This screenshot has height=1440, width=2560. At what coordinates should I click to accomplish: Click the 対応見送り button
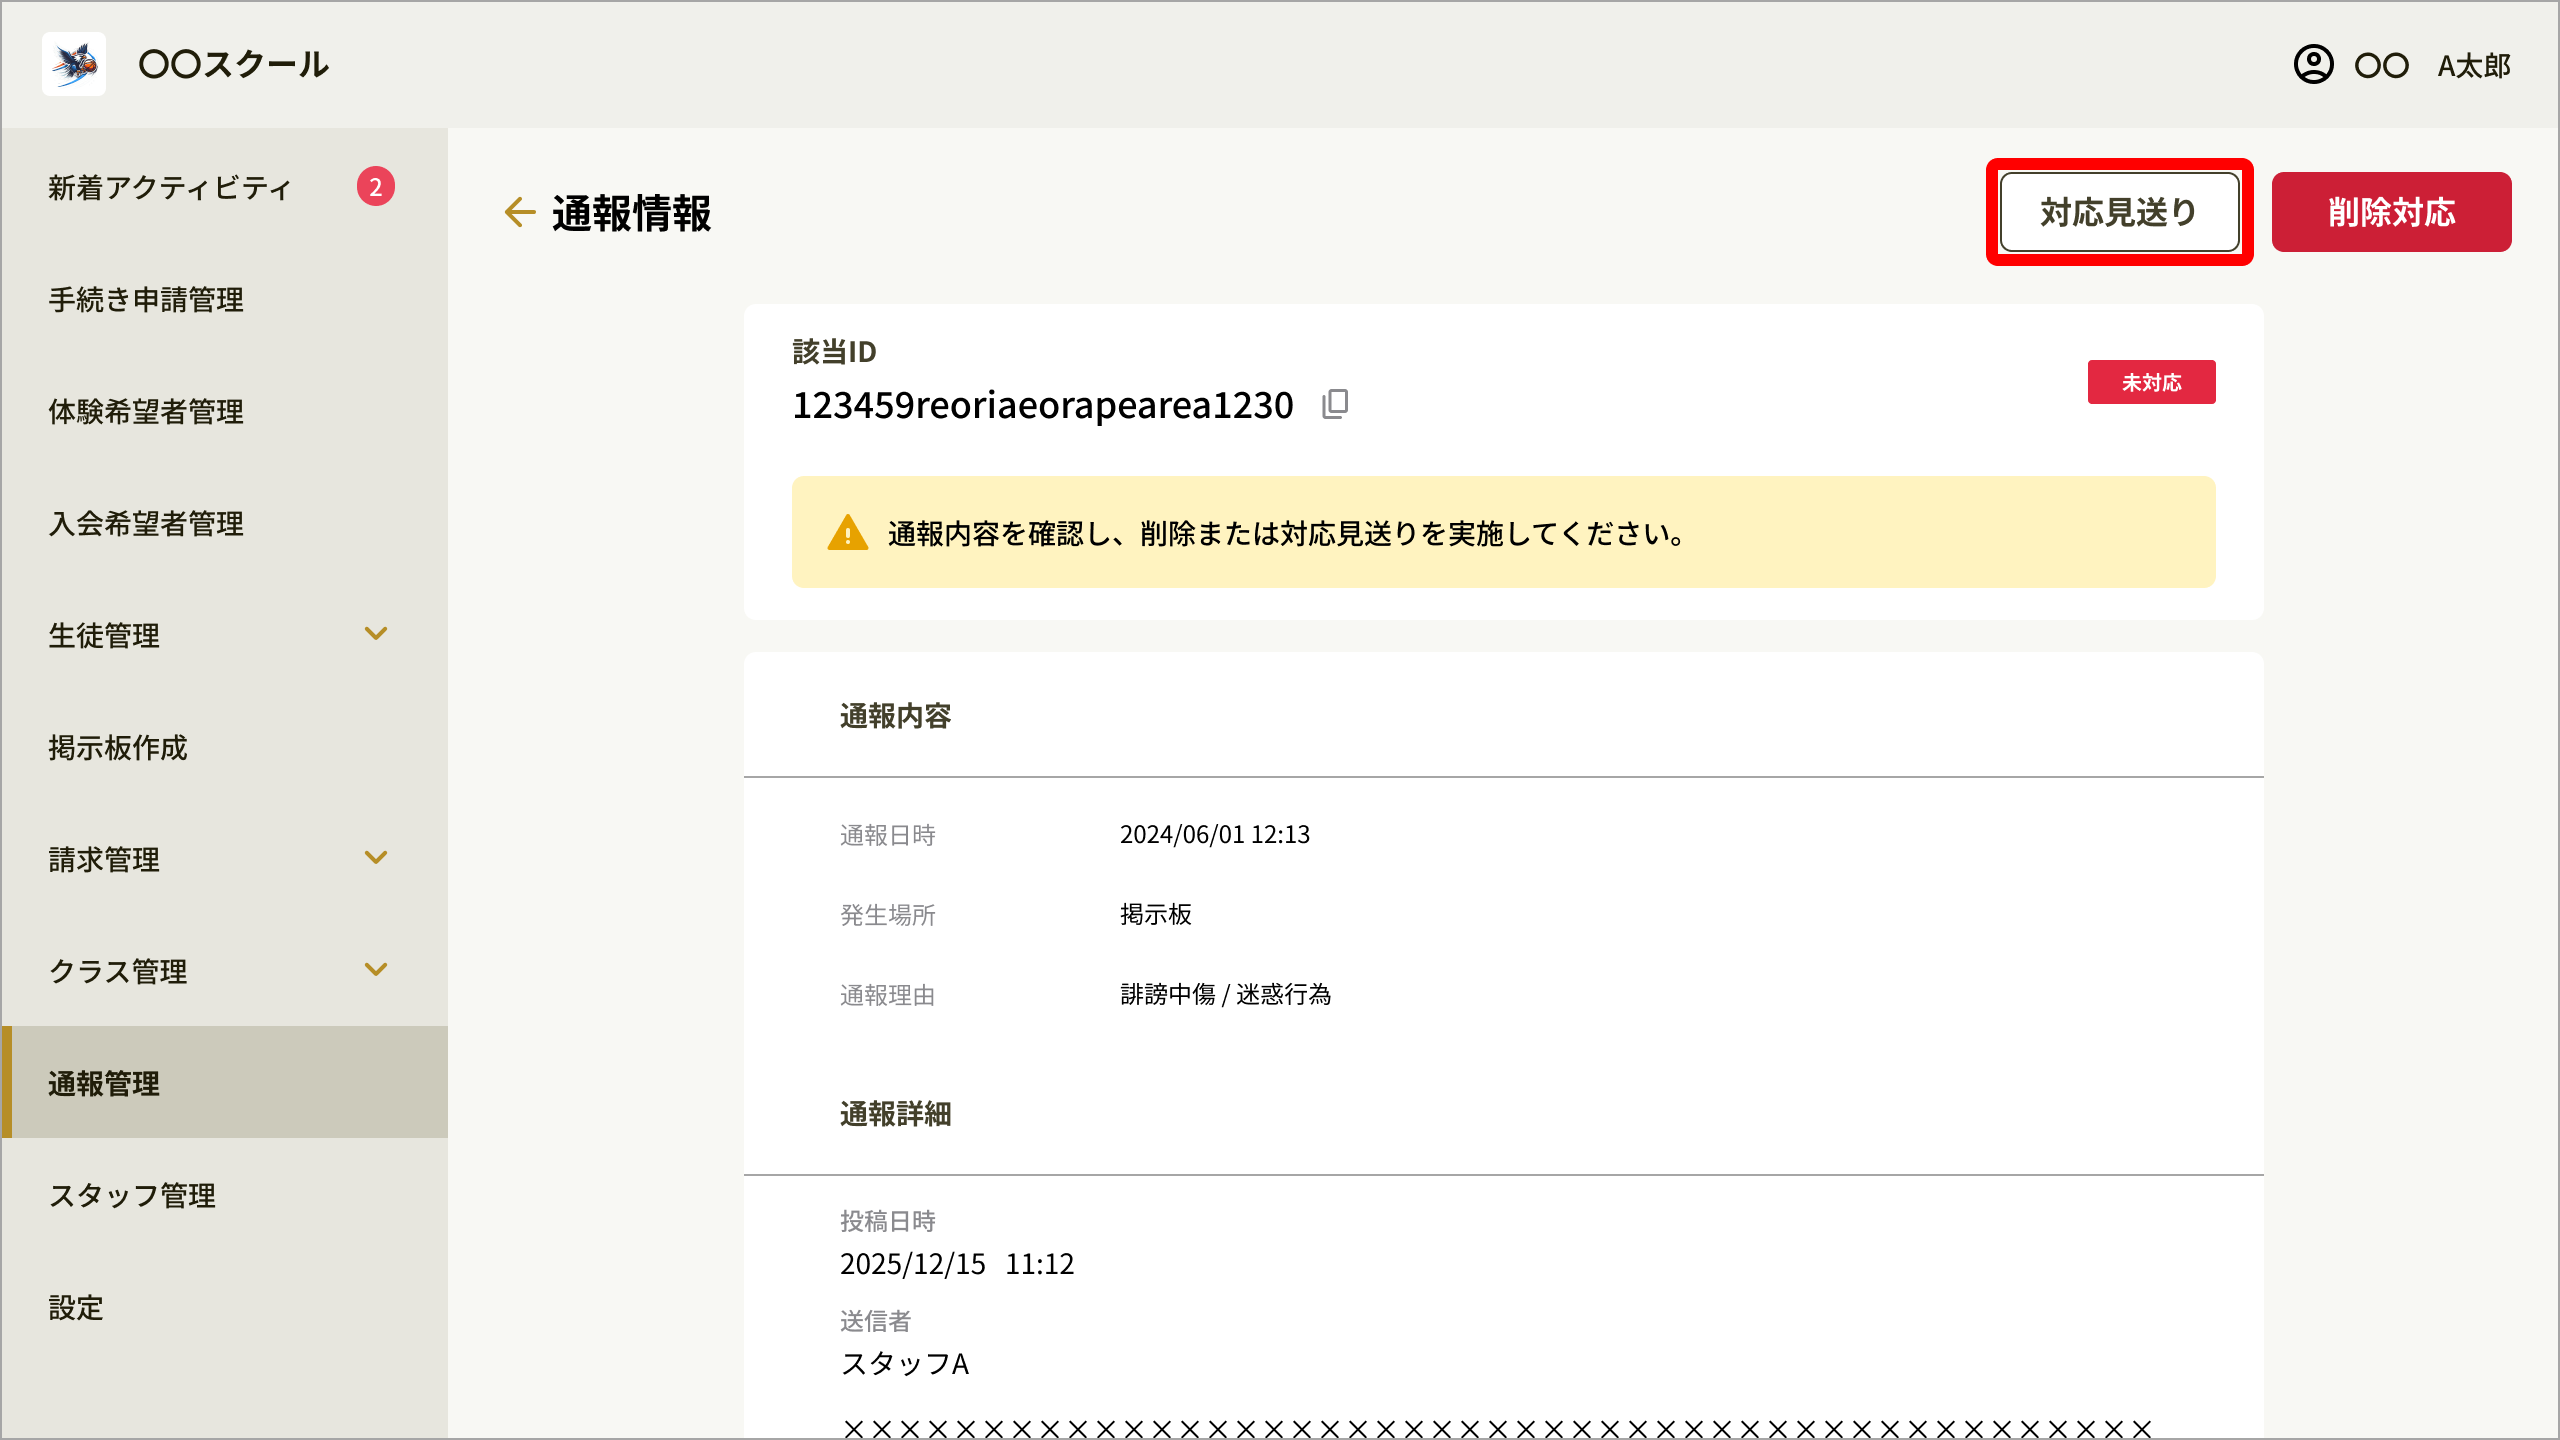2119,212
